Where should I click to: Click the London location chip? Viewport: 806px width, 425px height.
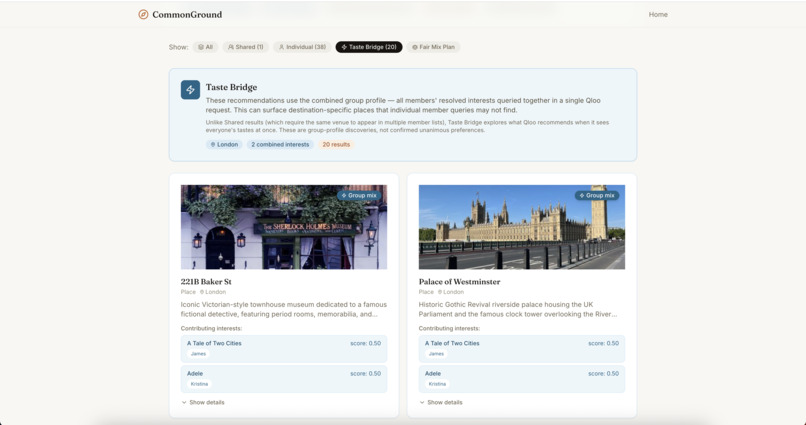(224, 144)
